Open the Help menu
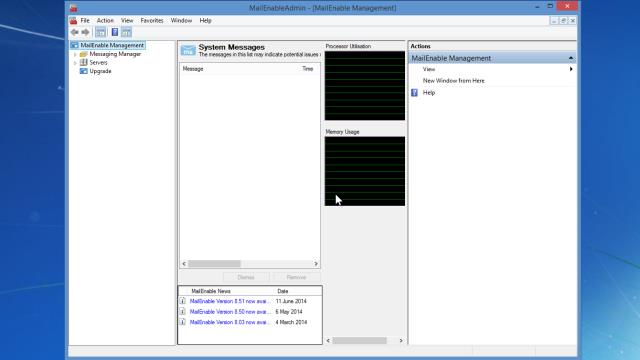Viewport: 640px width, 360px height. click(205, 20)
